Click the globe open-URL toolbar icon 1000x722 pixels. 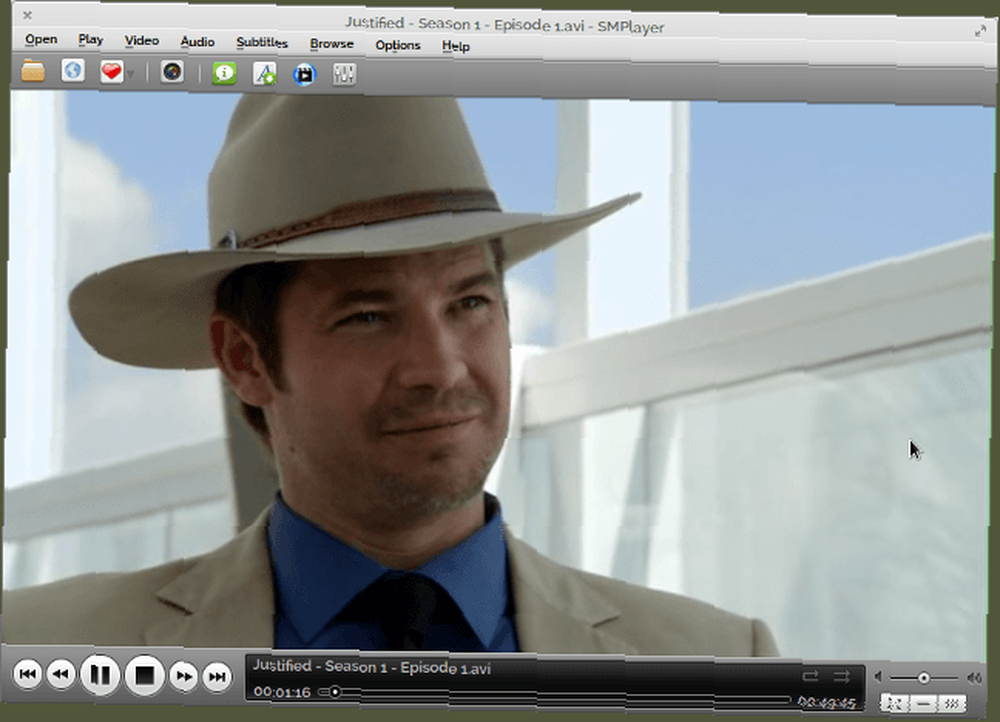click(73, 70)
